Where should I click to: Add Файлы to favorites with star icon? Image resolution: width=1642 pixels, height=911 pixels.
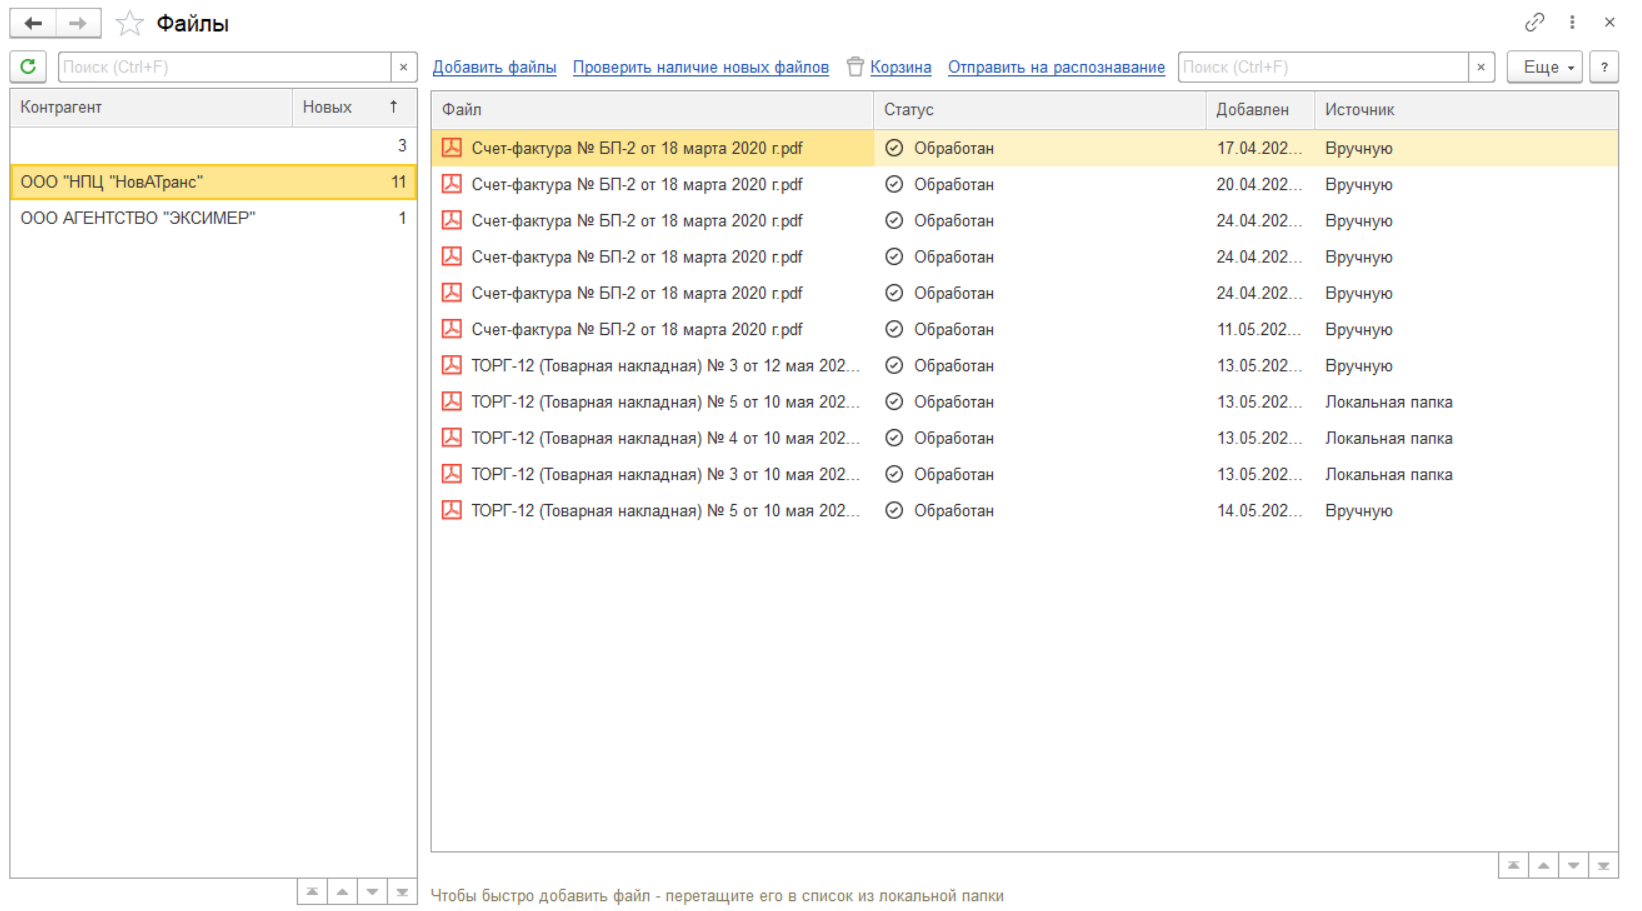(130, 23)
